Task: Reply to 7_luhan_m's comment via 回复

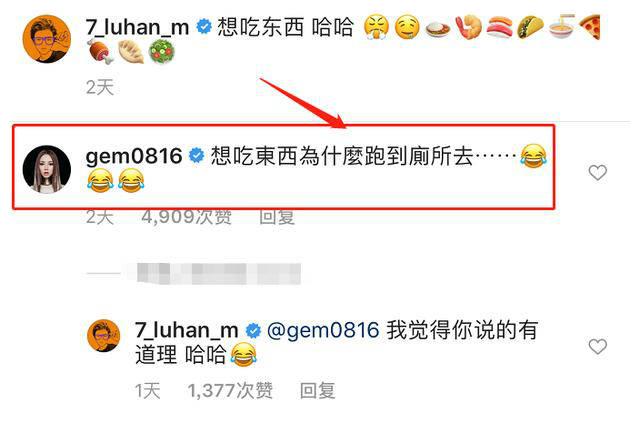Action: [x=318, y=390]
